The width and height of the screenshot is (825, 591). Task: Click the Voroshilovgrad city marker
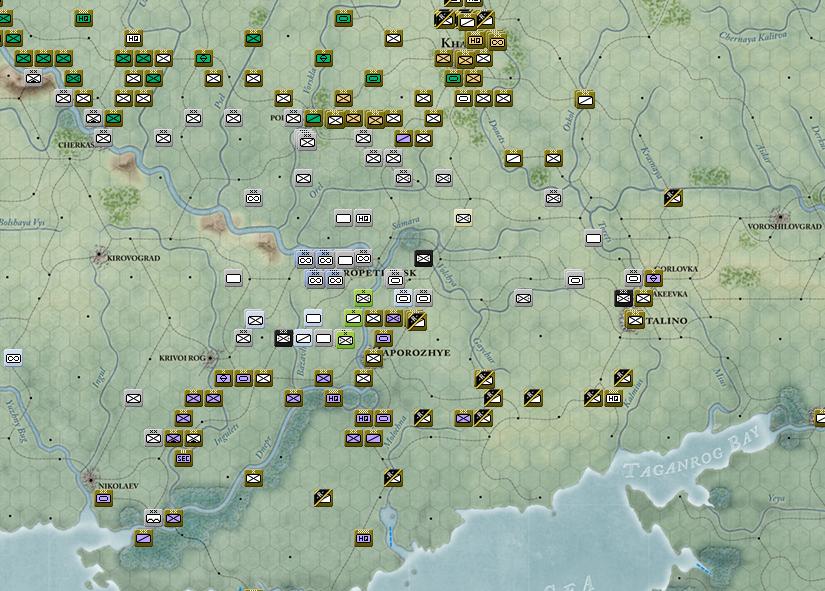coord(779,216)
